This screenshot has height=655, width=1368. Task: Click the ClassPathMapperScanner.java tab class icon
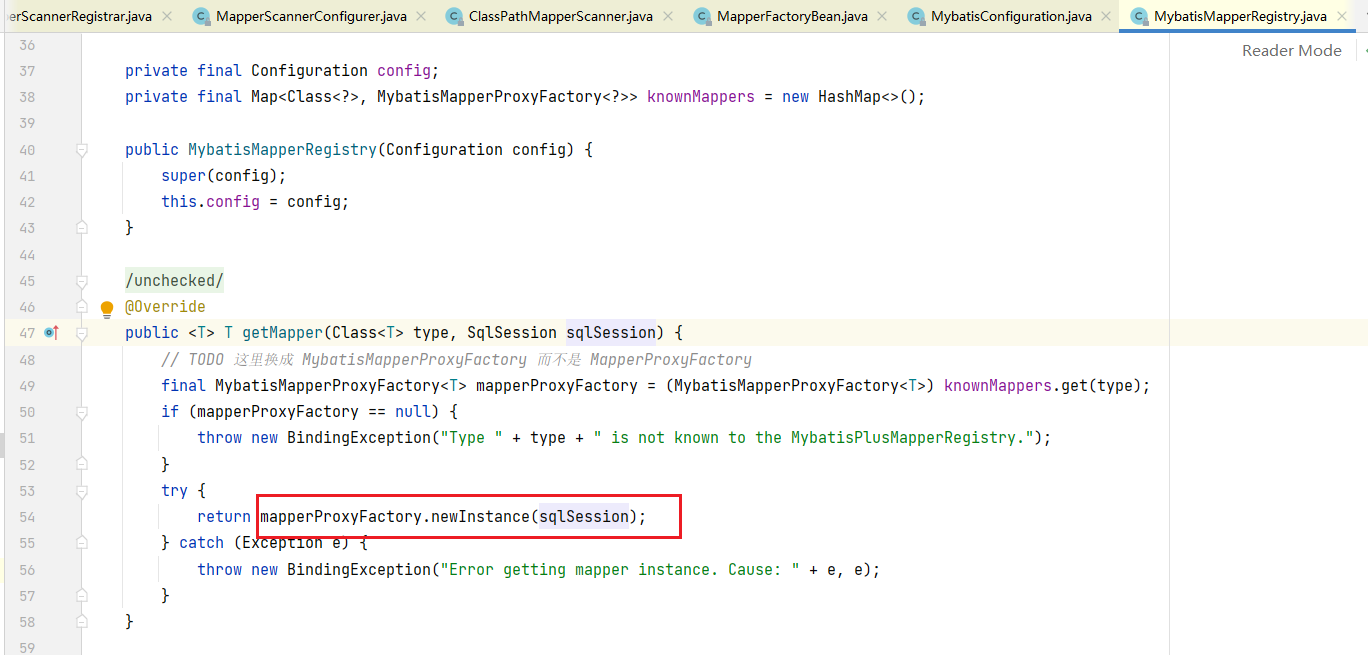[x=454, y=16]
